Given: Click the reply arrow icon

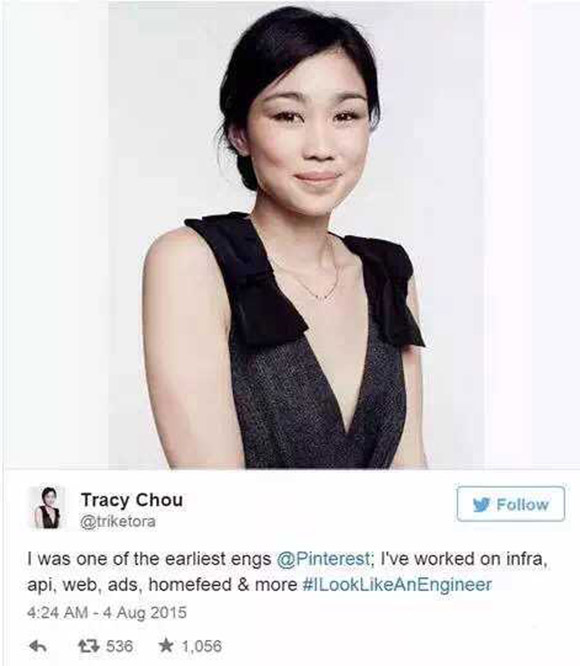Looking at the screenshot, I should pyautogui.click(x=38, y=646).
